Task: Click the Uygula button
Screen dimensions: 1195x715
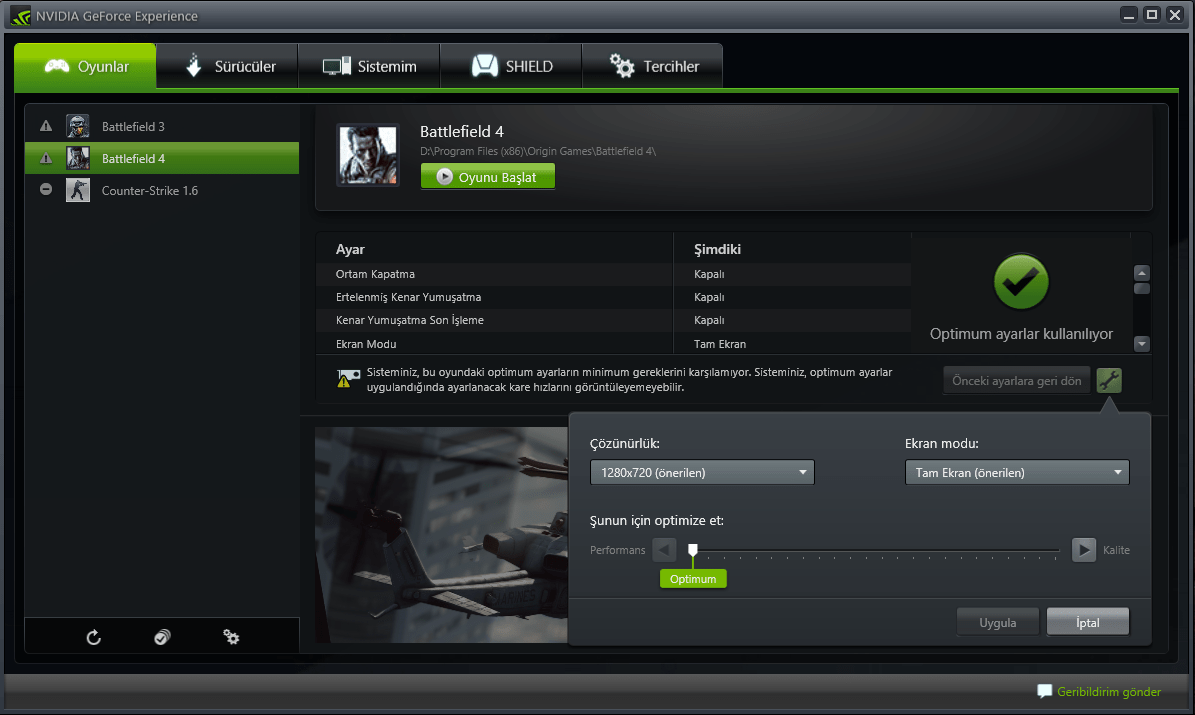Action: (998, 622)
